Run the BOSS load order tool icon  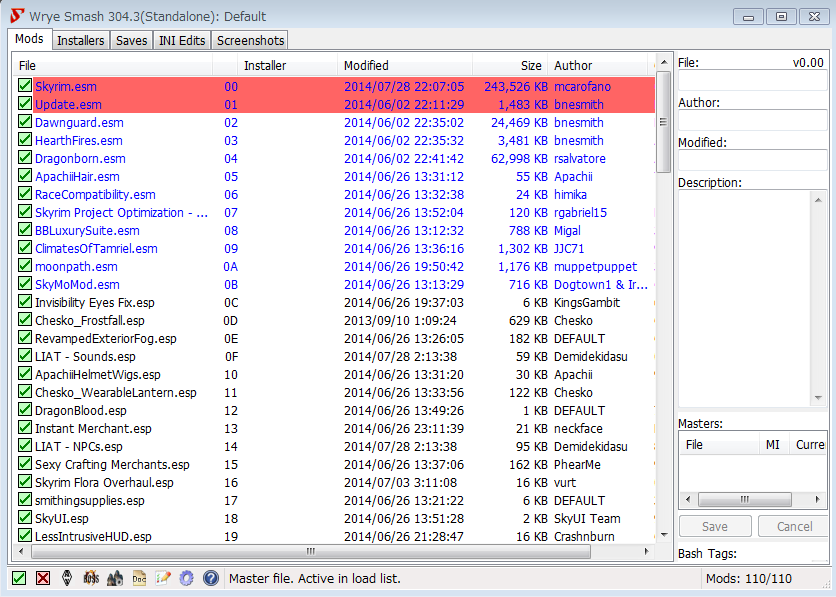pos(91,578)
